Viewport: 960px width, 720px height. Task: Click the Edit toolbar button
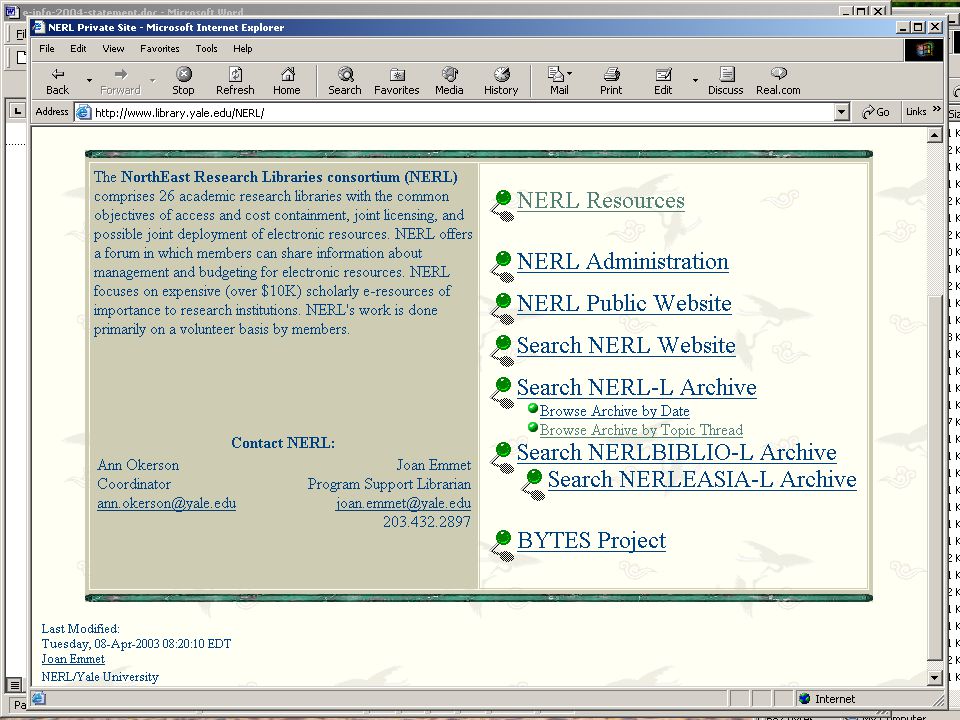(663, 81)
